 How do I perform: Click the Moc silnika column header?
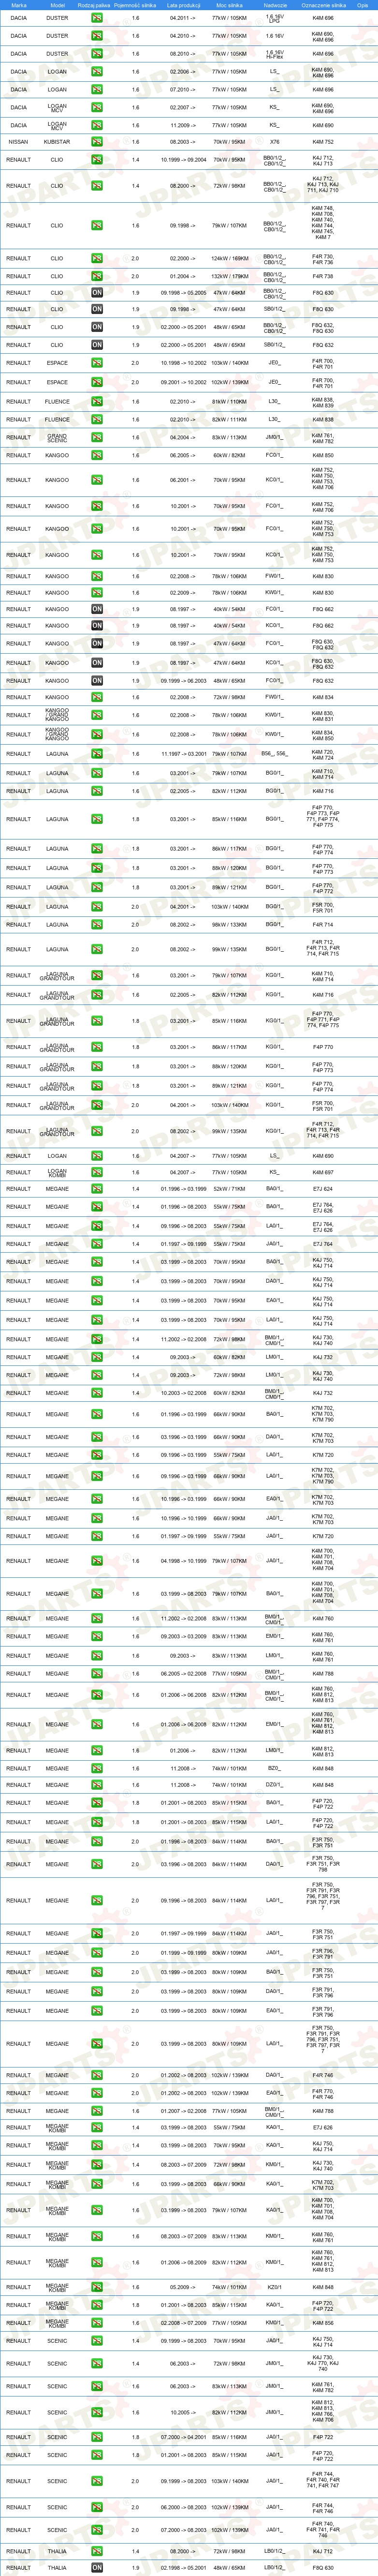(229, 5)
